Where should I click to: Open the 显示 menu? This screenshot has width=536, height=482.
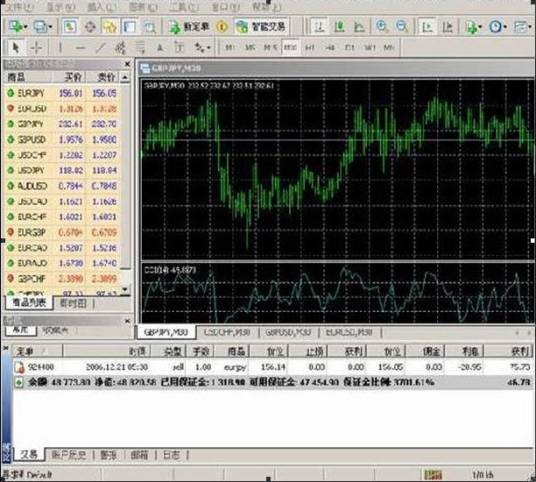[x=61, y=7]
